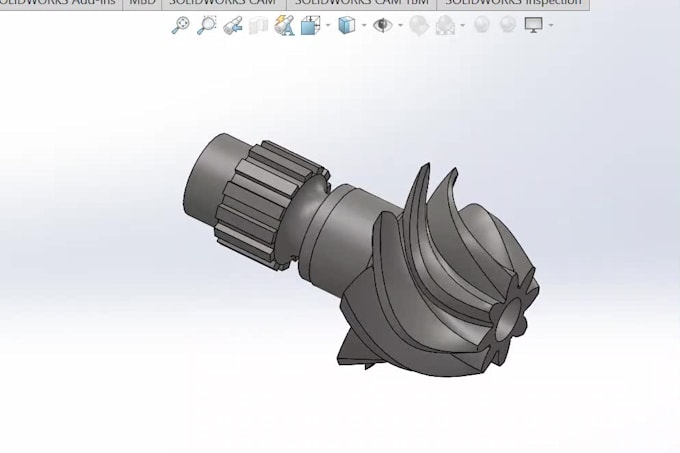Open Dynamic Annotation Views tool
Screen dimensions: 680x453
pyautogui.click(x=284, y=25)
